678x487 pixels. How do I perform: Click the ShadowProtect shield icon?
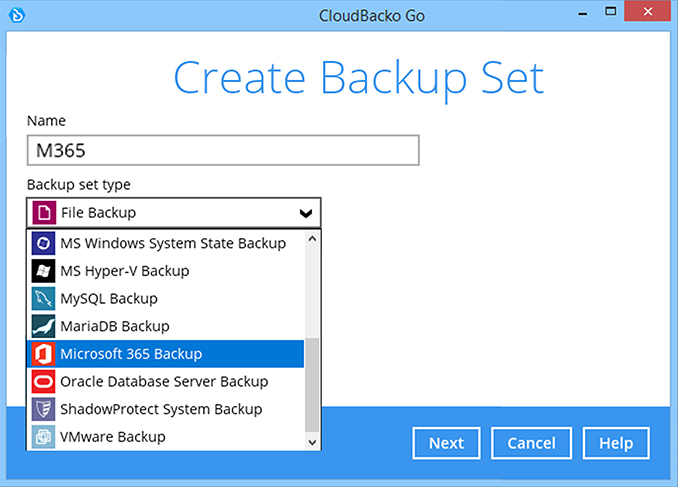point(43,410)
